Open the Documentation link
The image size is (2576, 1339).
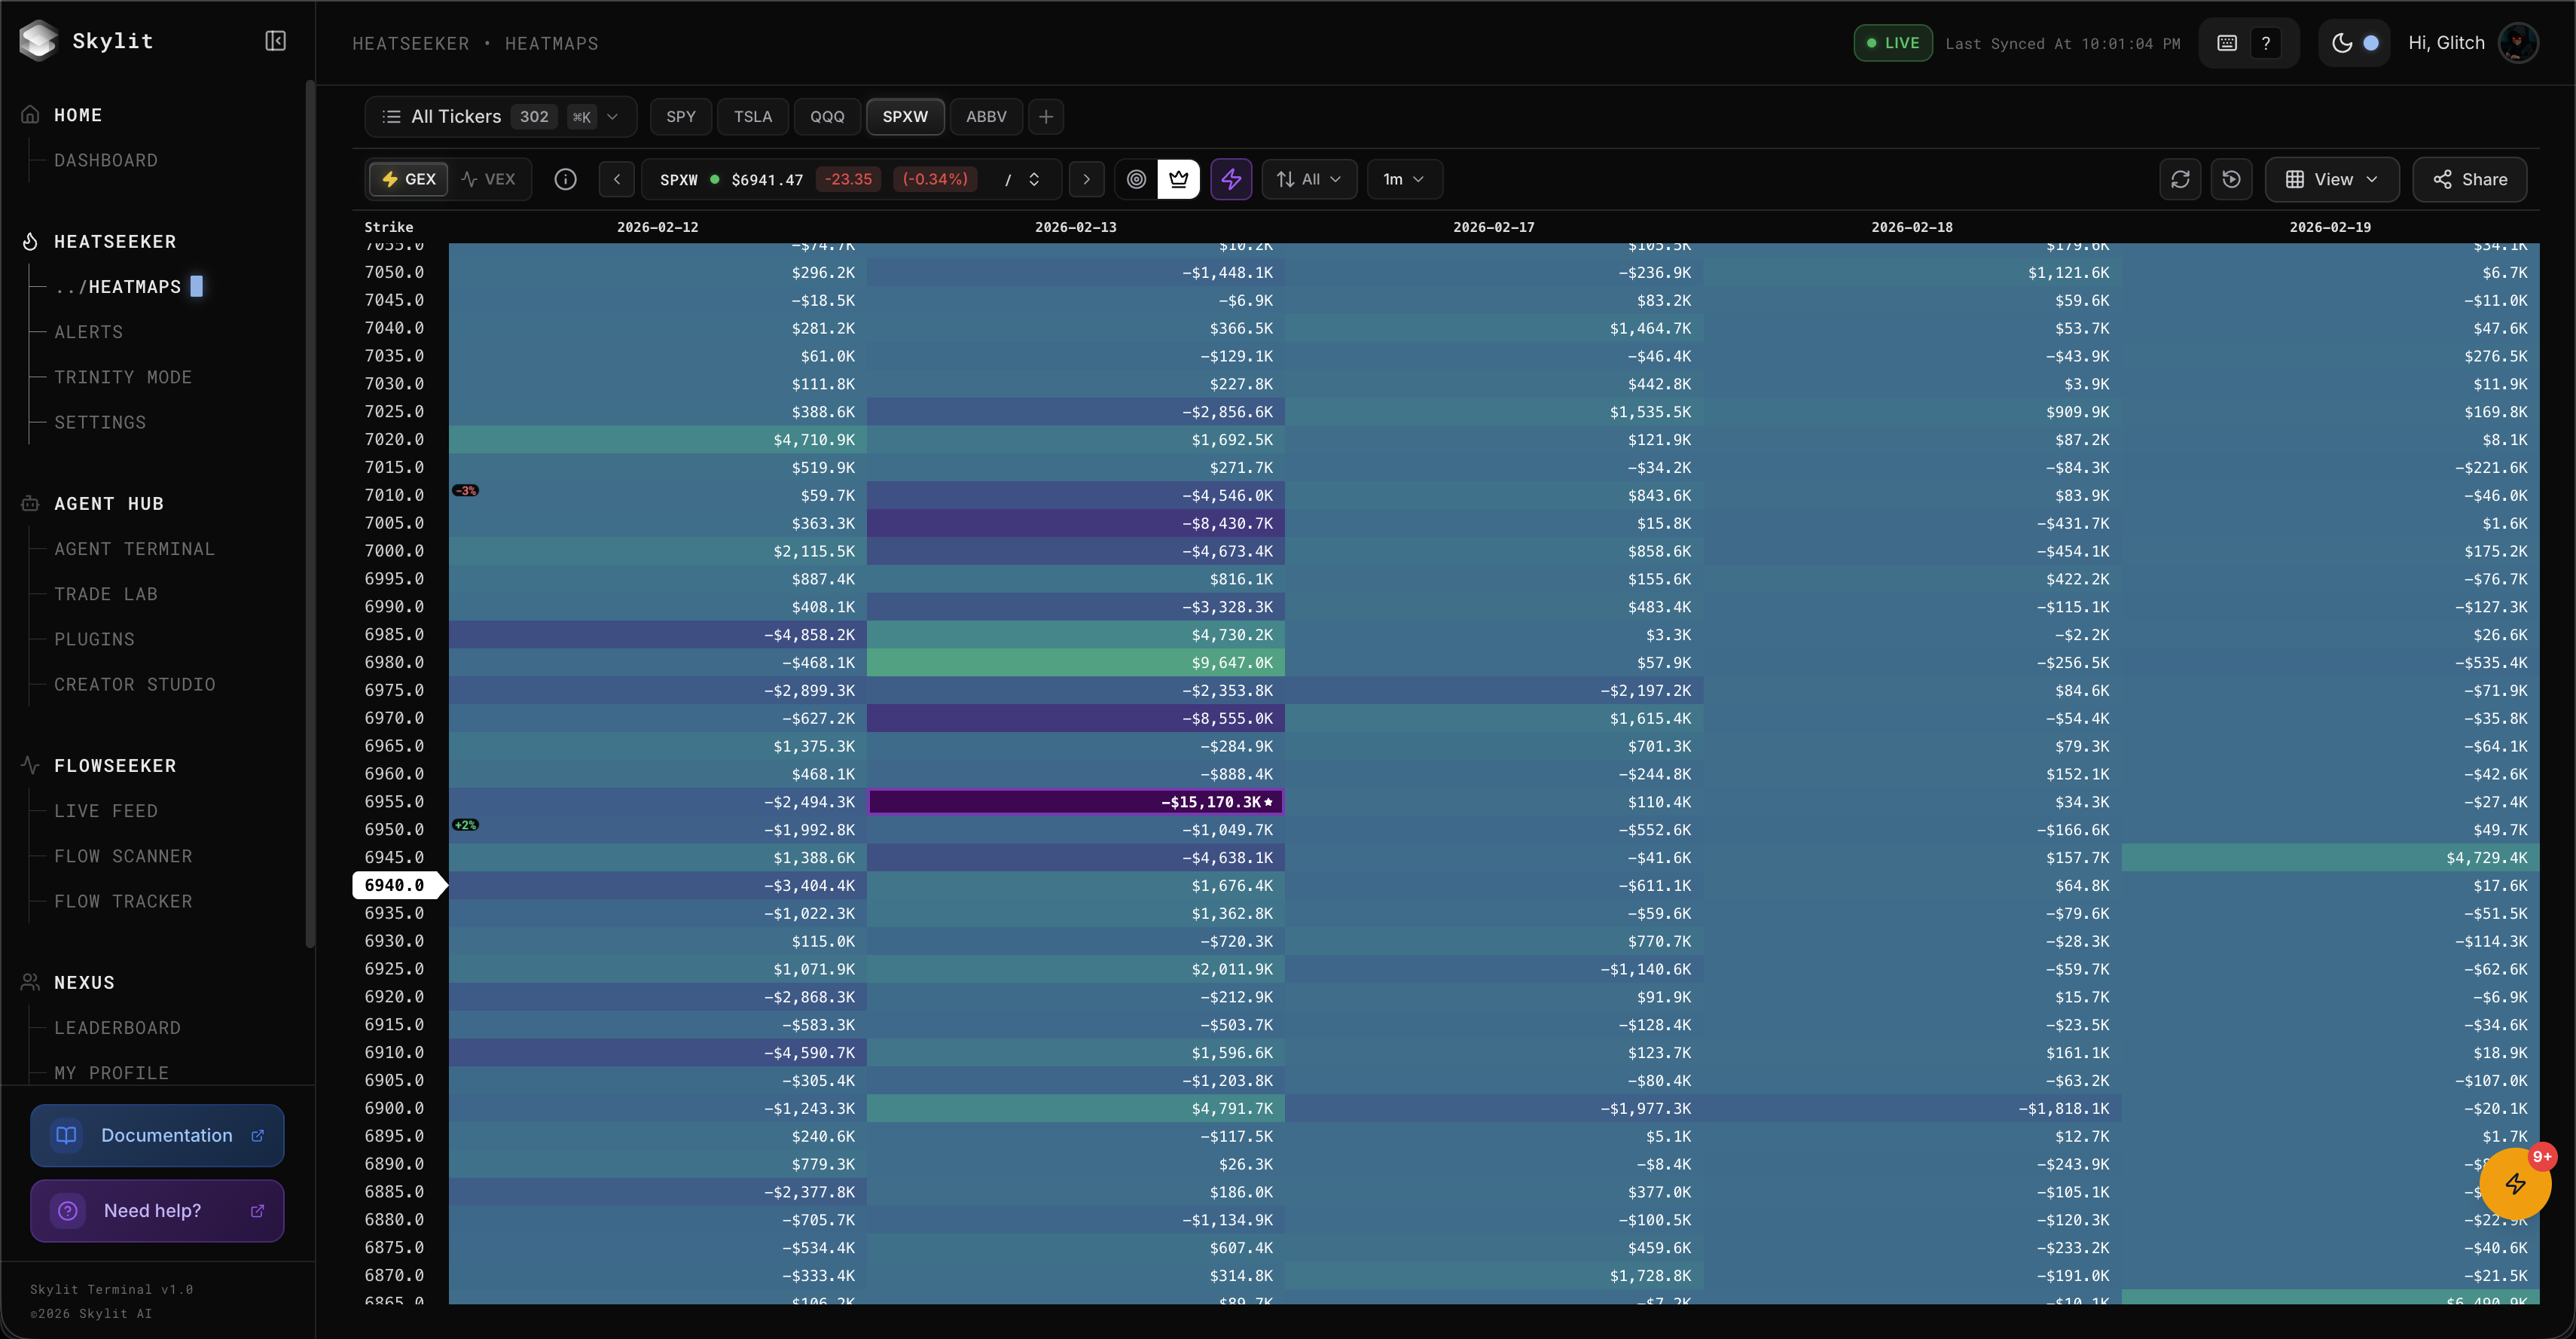(157, 1135)
